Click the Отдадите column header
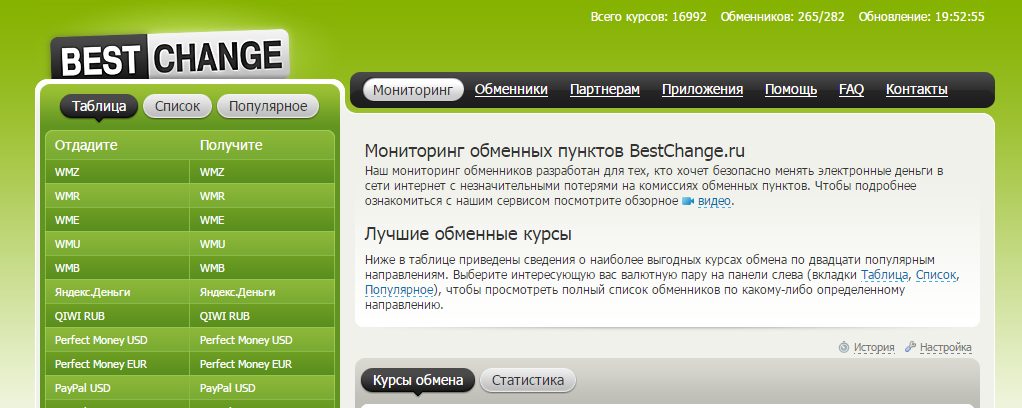This screenshot has width=1022, height=408. (86, 145)
